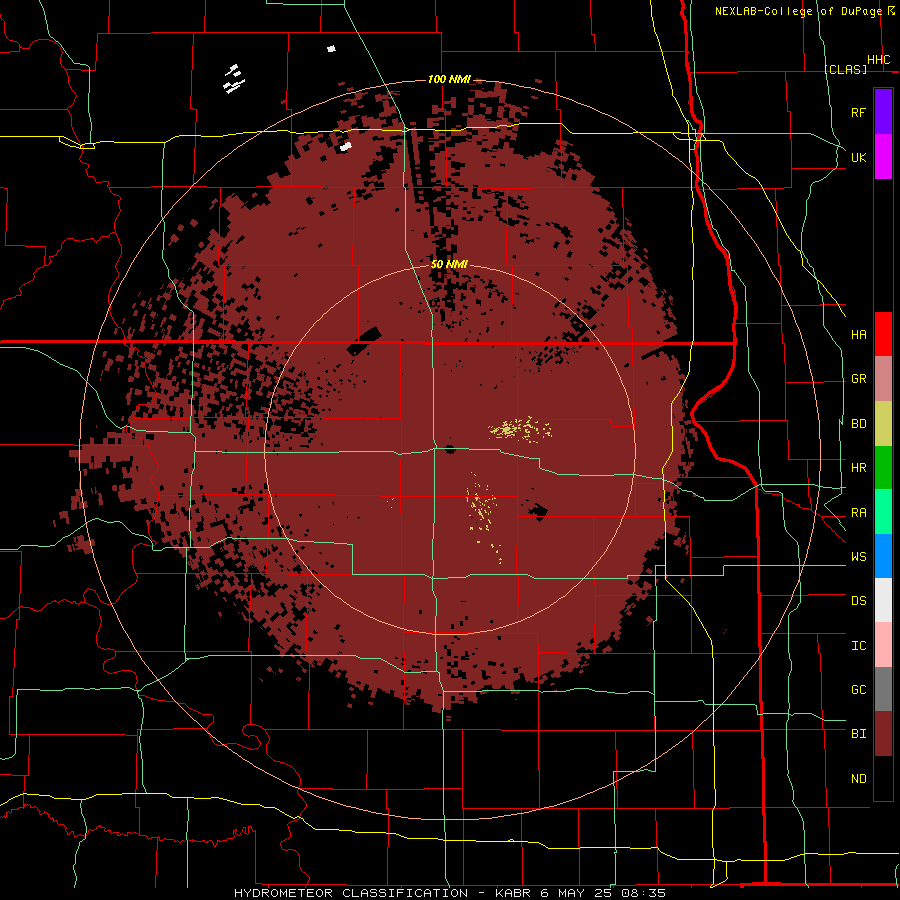The width and height of the screenshot is (900, 900).
Task: Click the mint green RA swatch
Action: click(883, 512)
